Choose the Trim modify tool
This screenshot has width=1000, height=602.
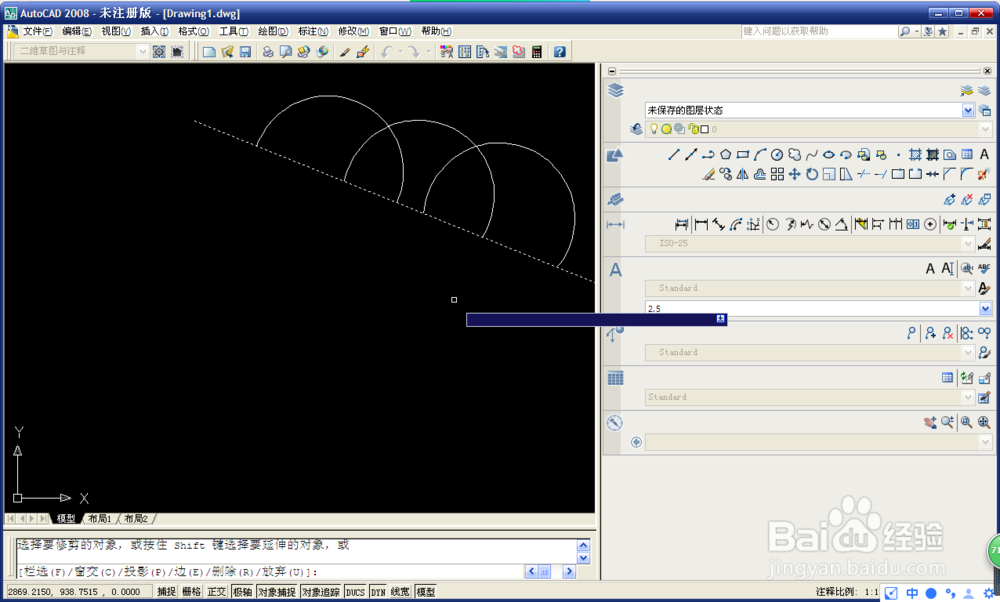coord(864,174)
